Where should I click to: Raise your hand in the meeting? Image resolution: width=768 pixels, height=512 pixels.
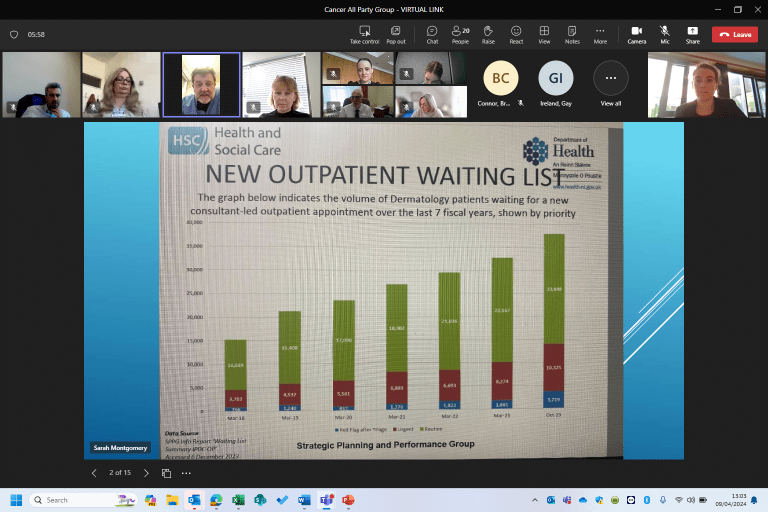488,35
